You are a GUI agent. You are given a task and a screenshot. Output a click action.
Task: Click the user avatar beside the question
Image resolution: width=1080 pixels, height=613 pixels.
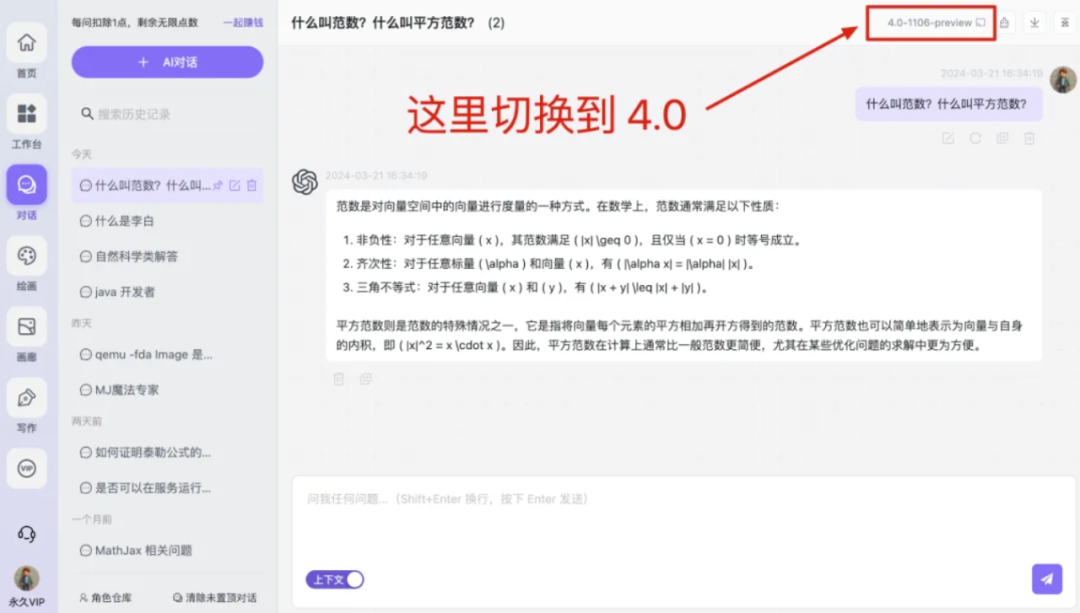click(1063, 80)
